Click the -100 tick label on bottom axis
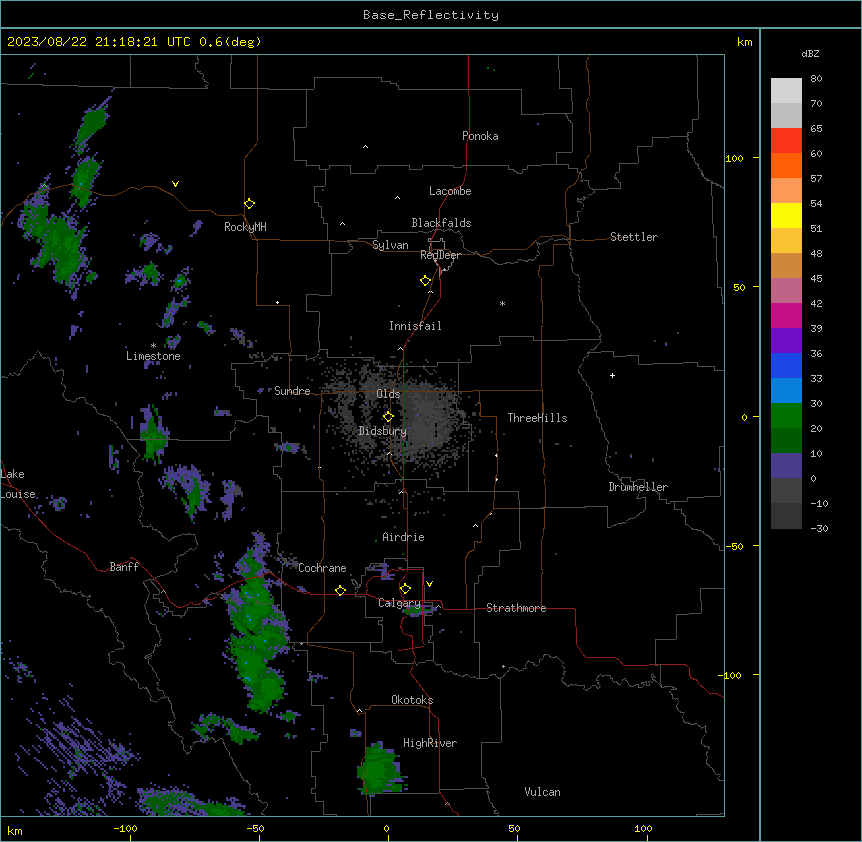Viewport: 862px width, 842px height. coord(125,828)
